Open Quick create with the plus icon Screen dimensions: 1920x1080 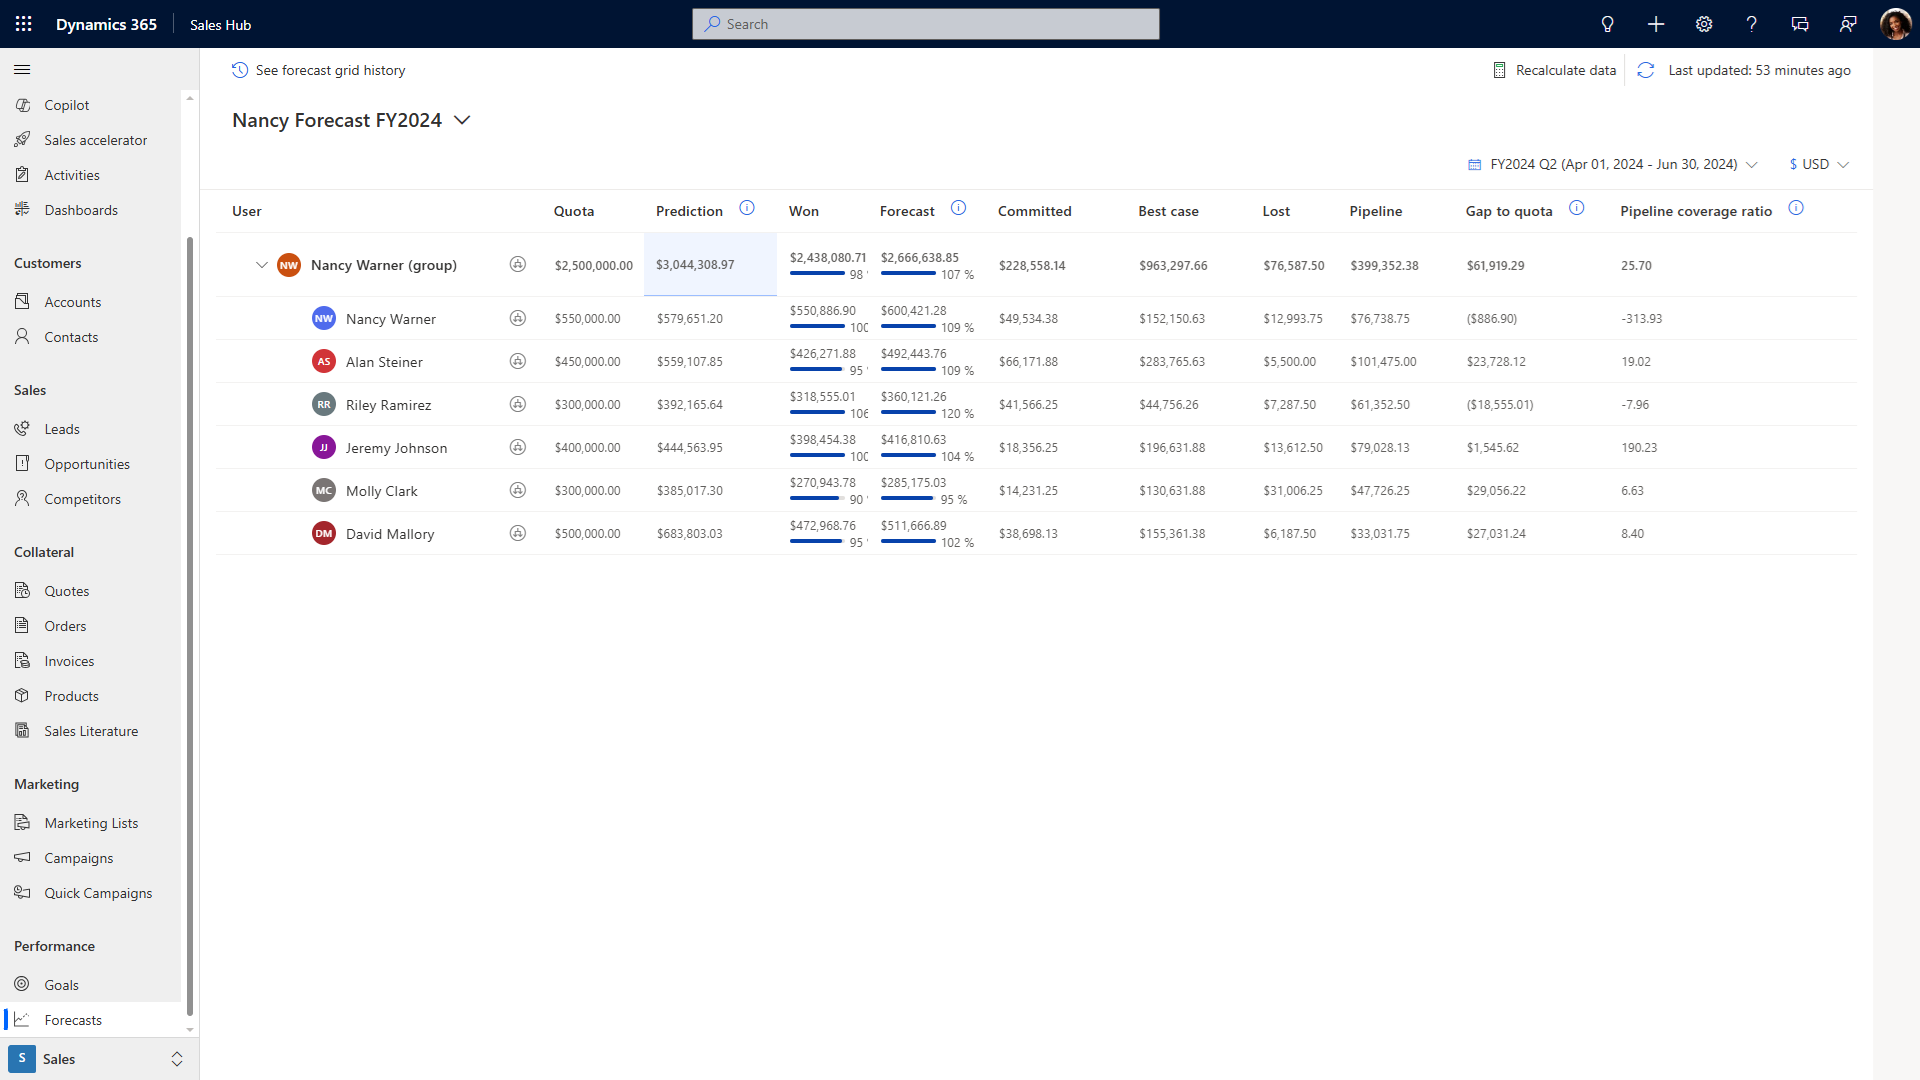pyautogui.click(x=1655, y=23)
